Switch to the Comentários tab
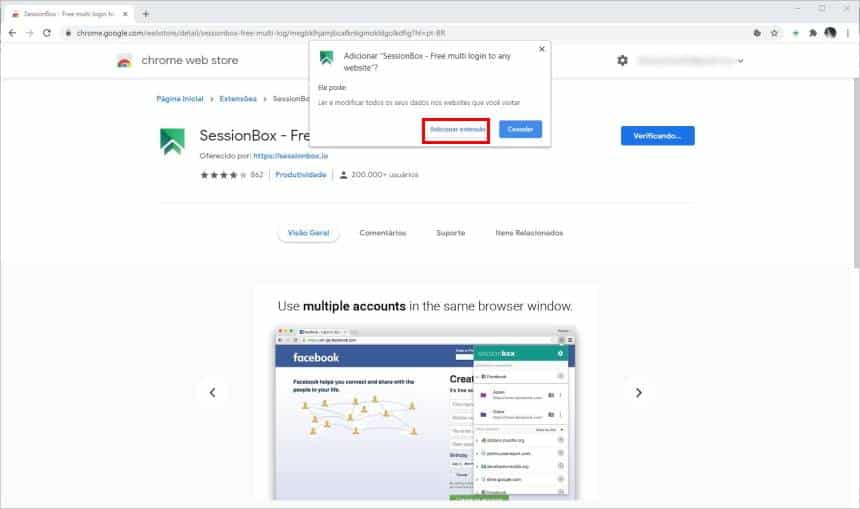 [383, 233]
